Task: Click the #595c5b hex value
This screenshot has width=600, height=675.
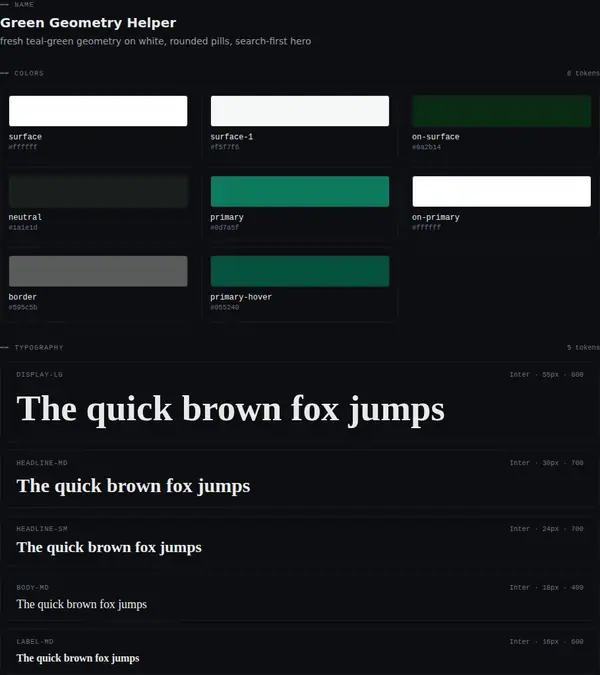Action: pos(23,307)
